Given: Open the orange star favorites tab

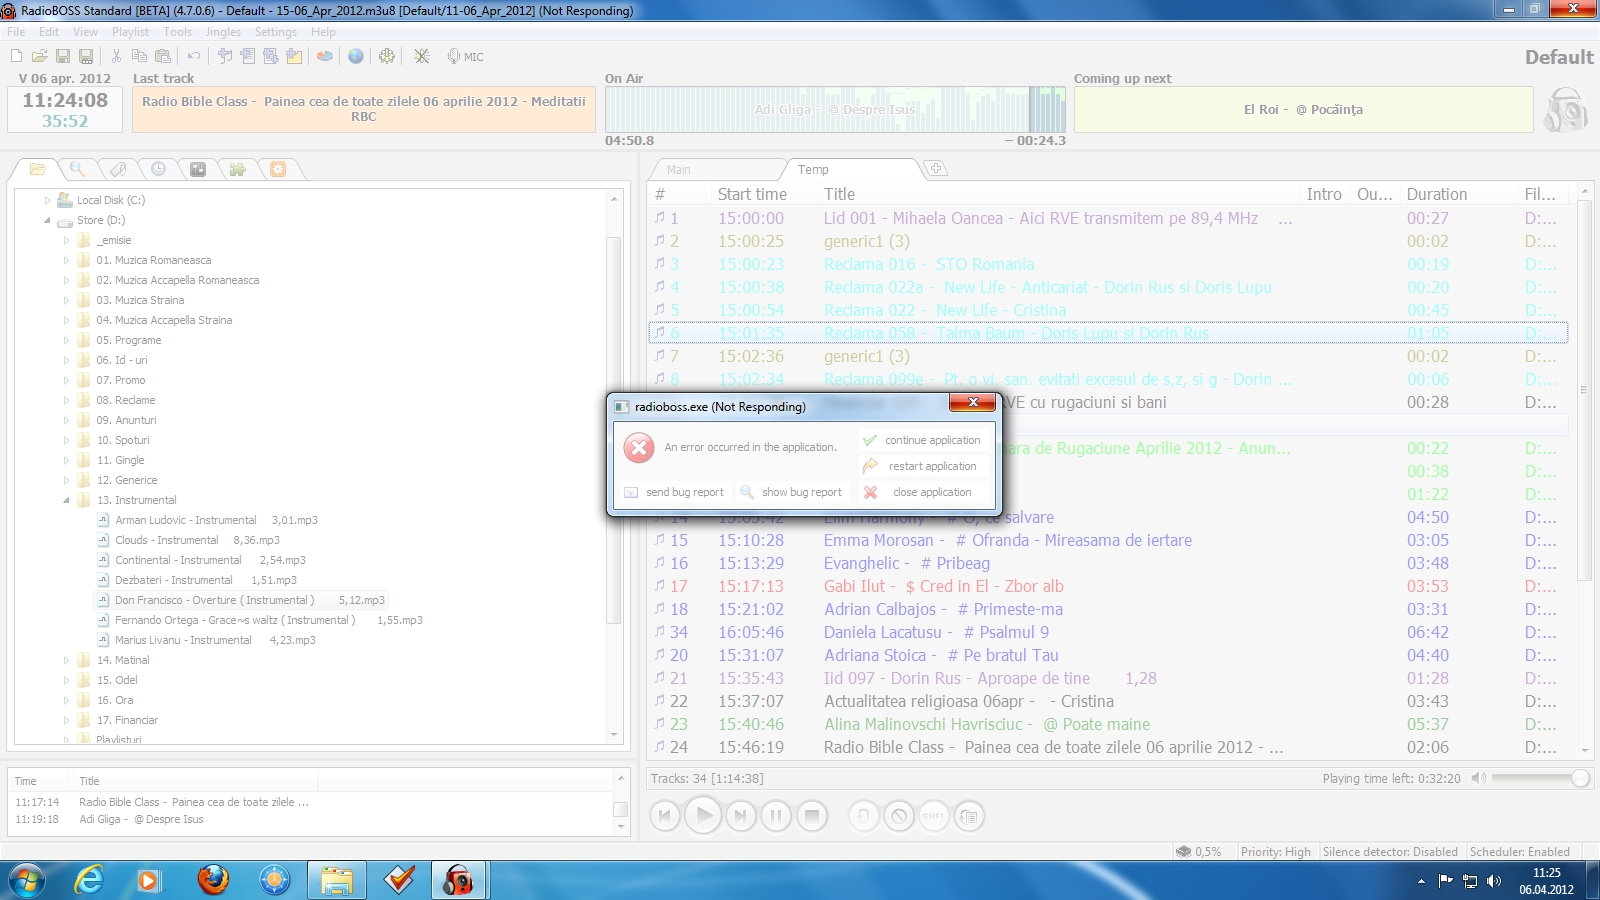Looking at the screenshot, I should 278,169.
